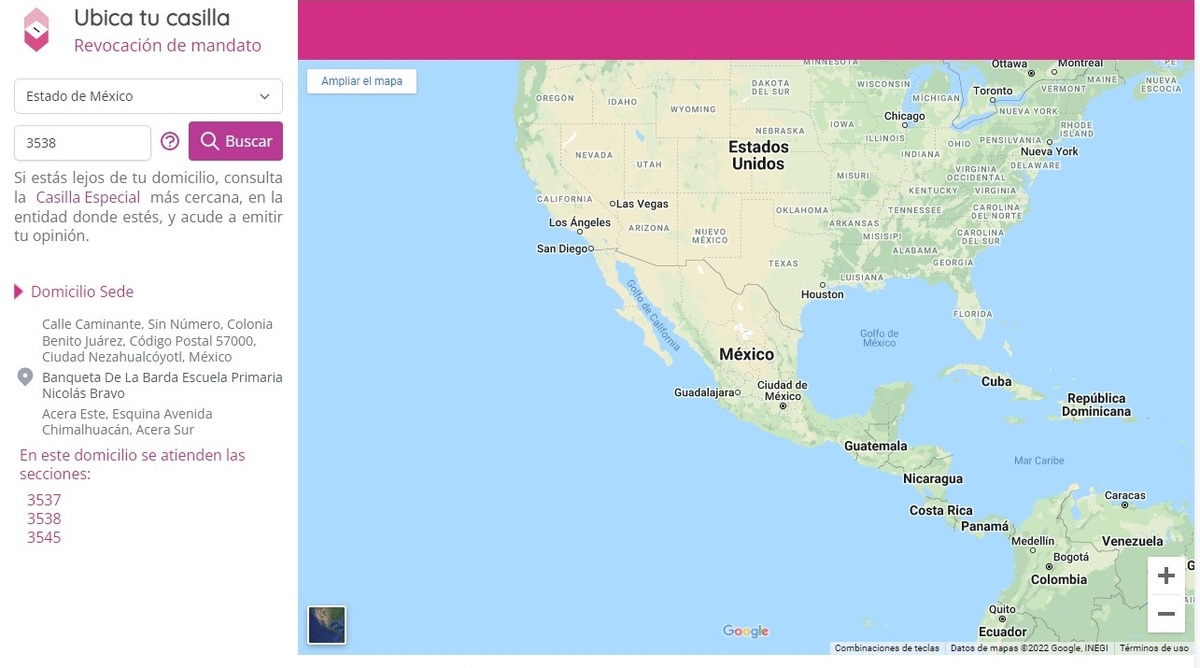
Task: Click the Buscar search button
Action: (236, 141)
